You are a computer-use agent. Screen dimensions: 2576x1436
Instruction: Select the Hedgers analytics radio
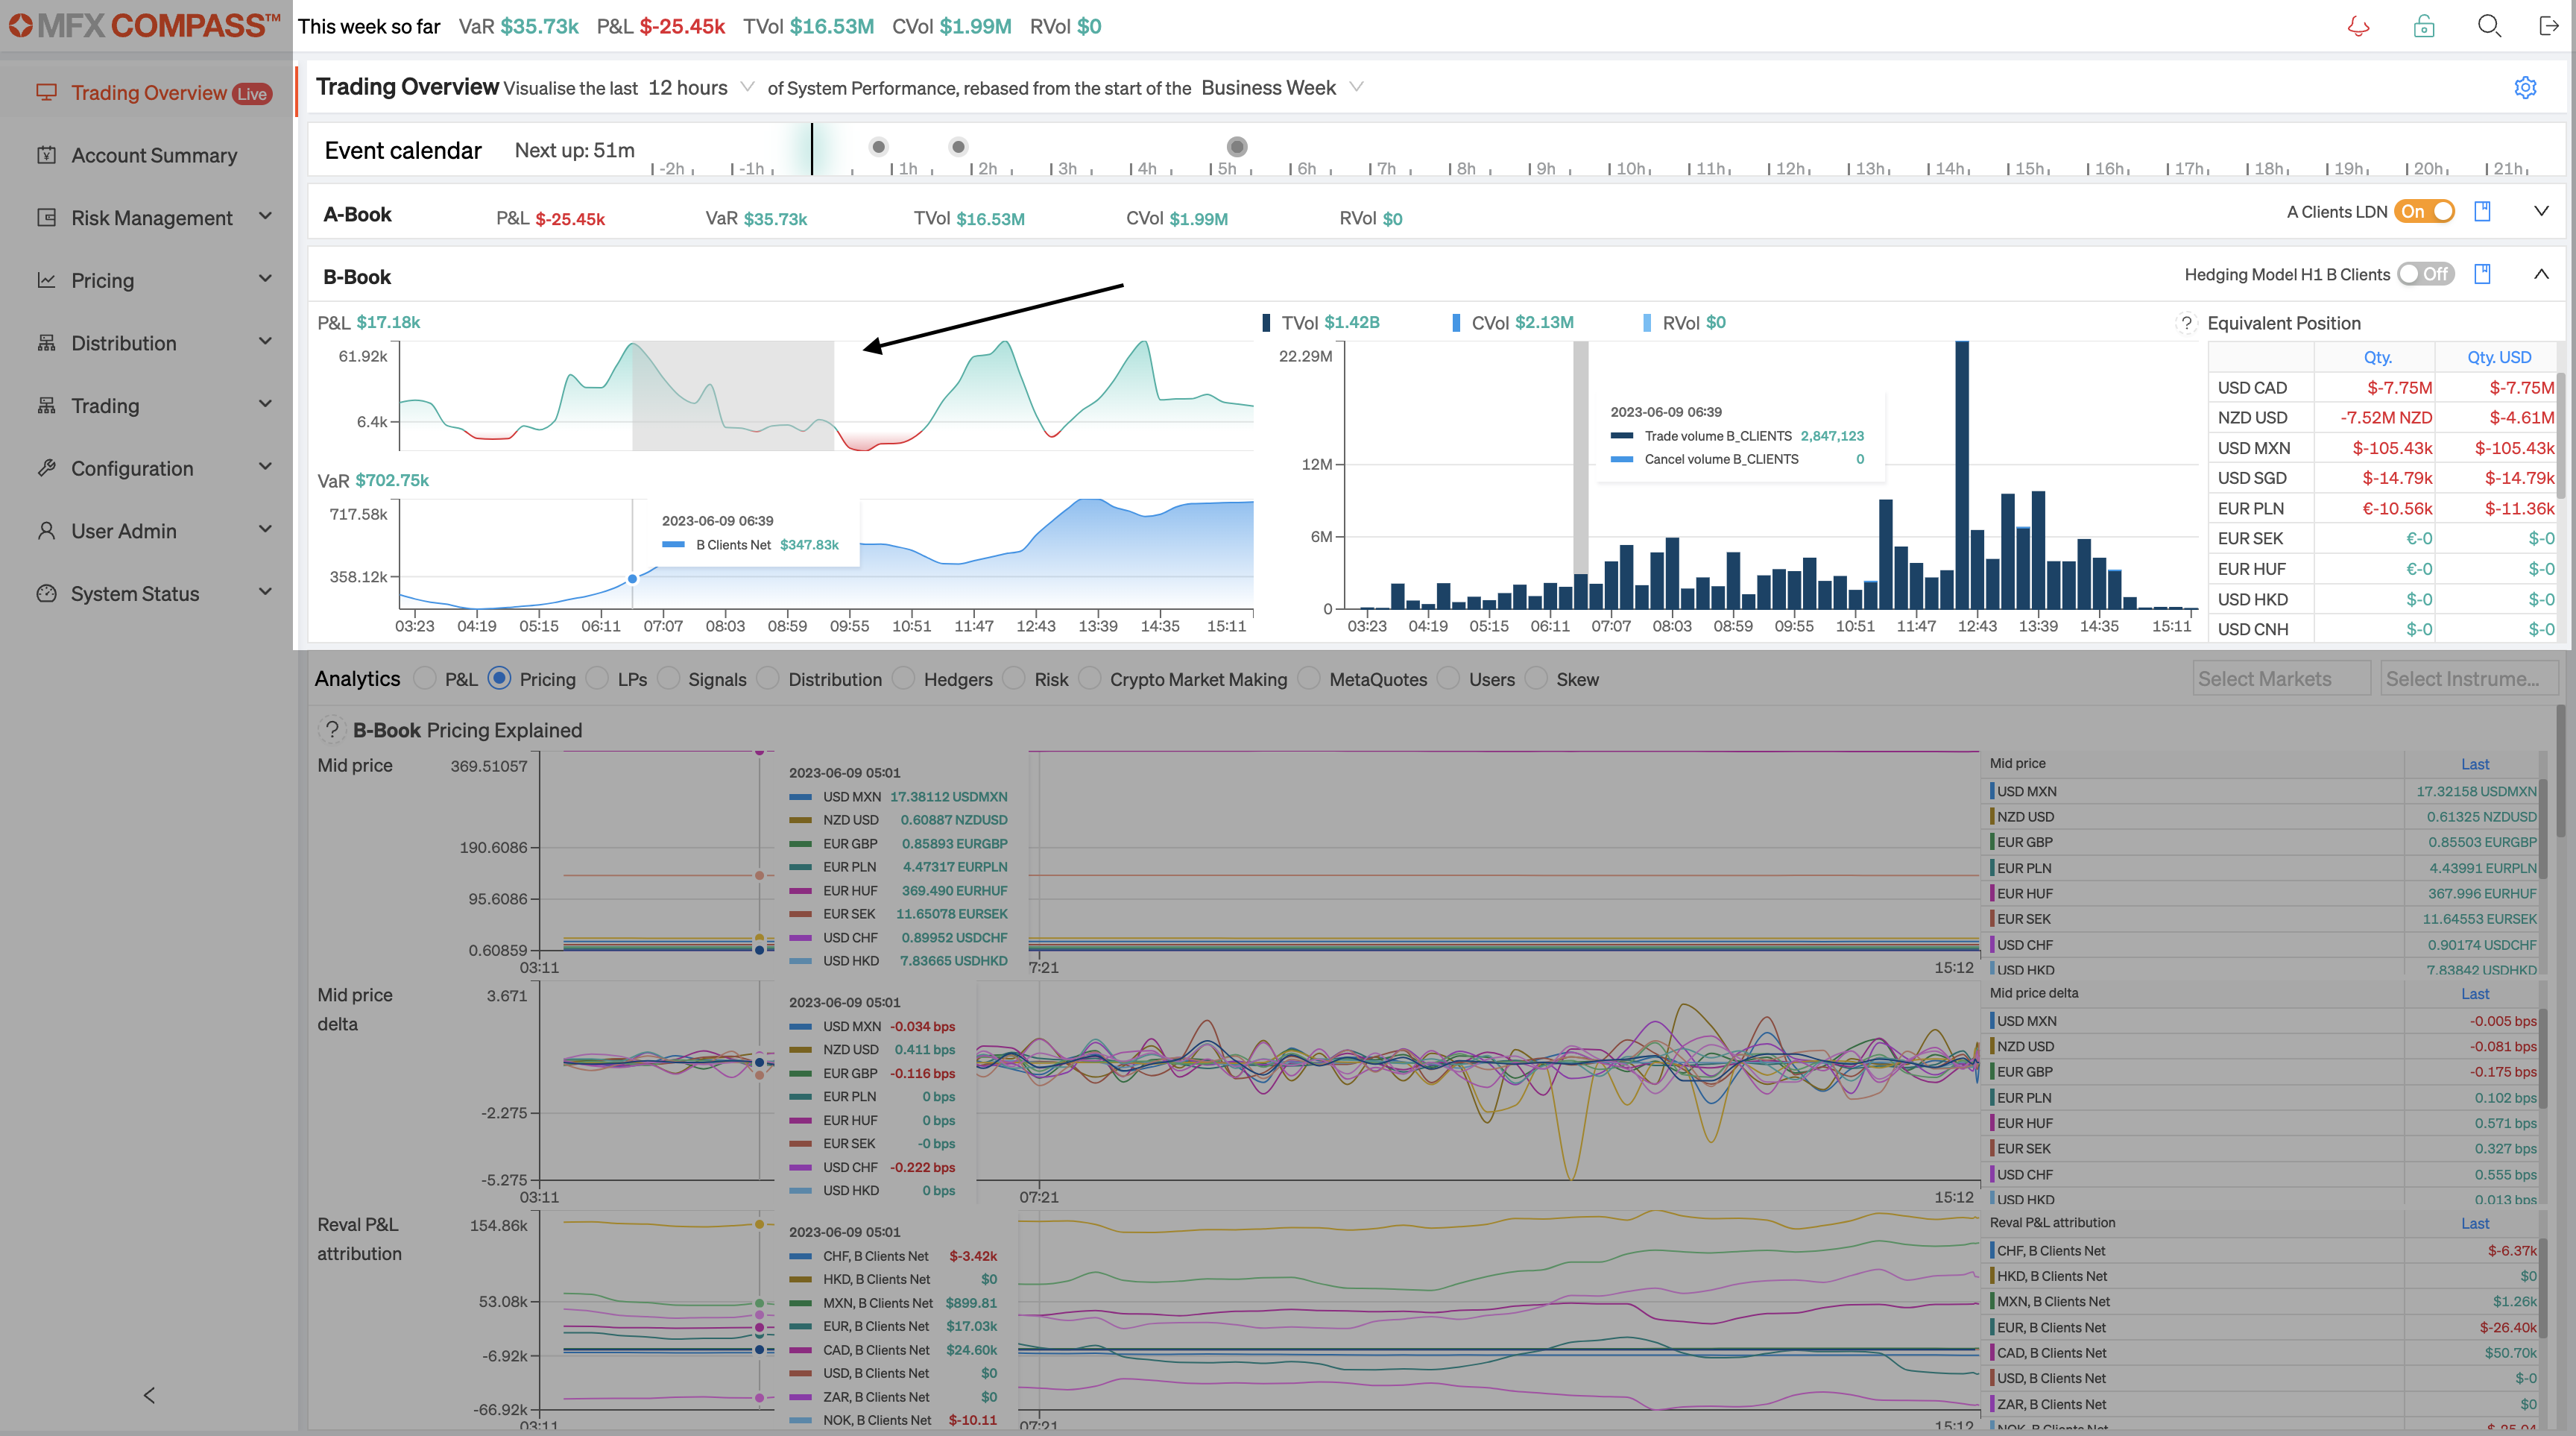903,678
